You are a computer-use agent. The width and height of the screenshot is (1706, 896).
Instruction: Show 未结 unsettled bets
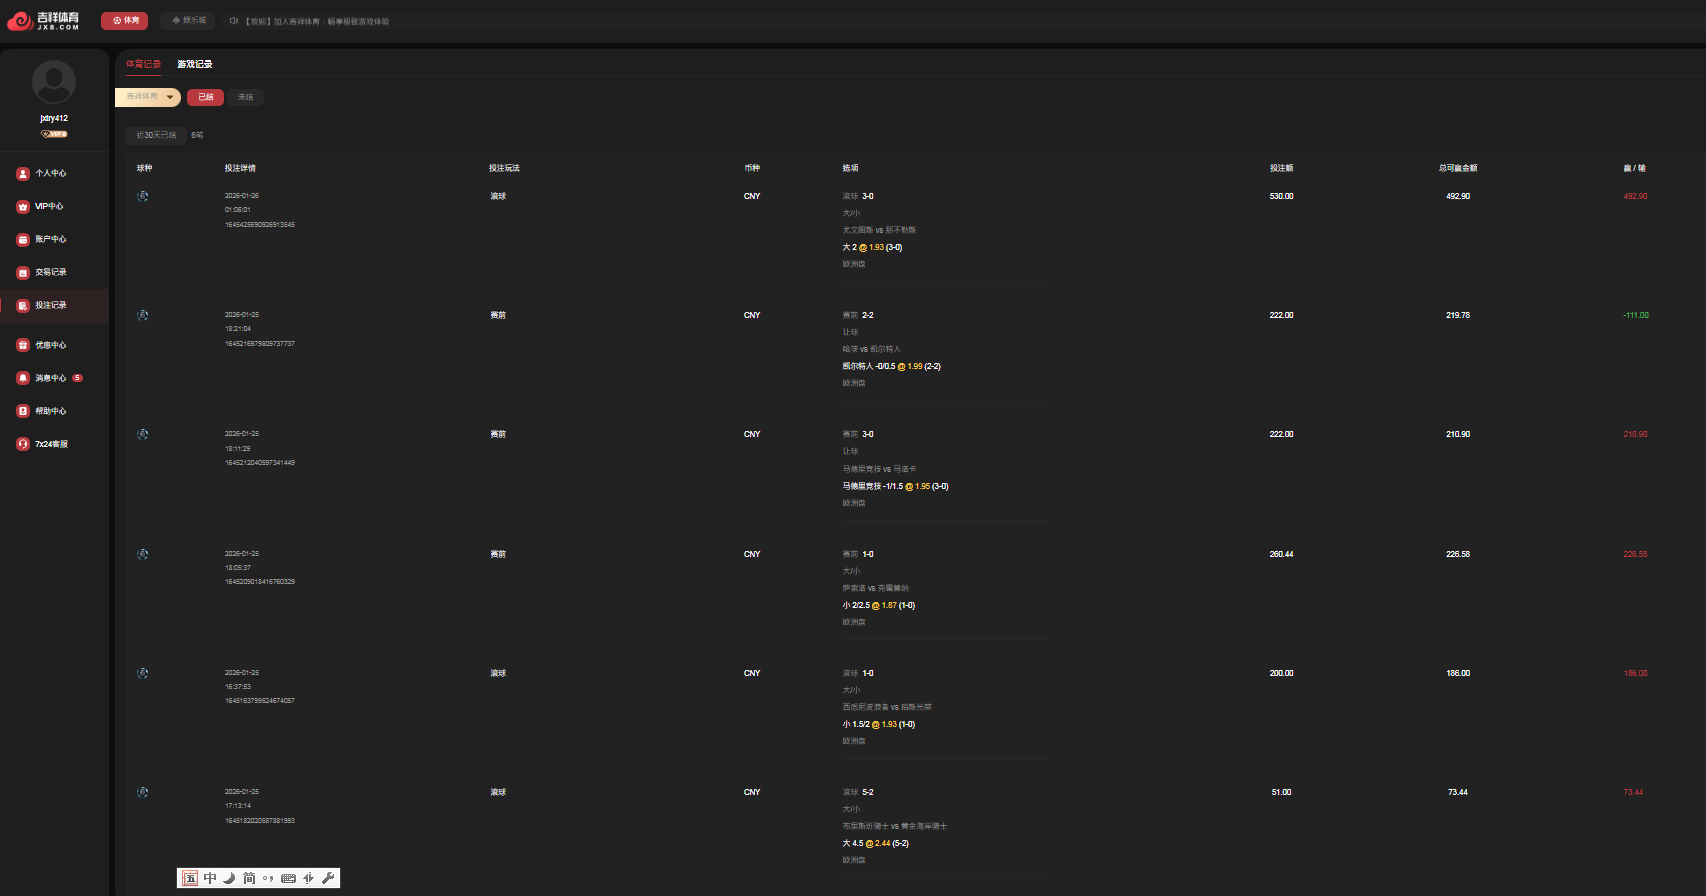pos(245,97)
